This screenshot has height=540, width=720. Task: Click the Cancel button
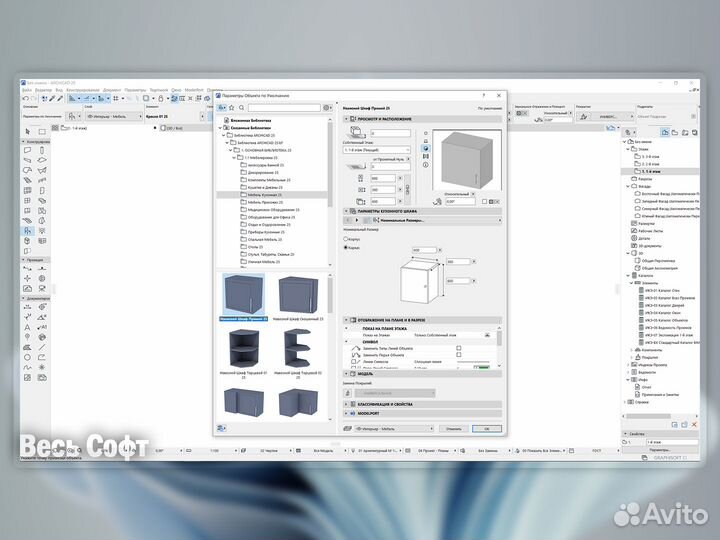pyautogui.click(x=454, y=429)
